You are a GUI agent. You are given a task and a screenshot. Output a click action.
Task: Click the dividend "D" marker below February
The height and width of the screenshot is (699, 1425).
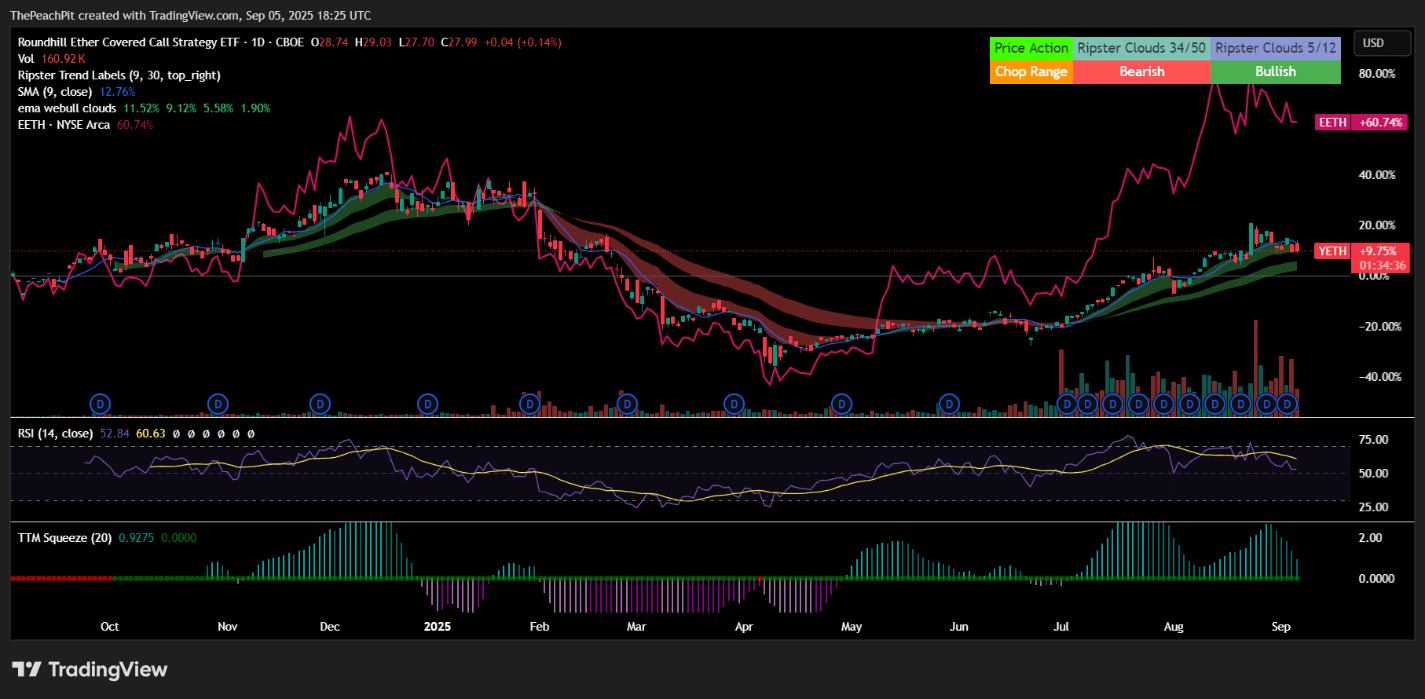tap(530, 404)
